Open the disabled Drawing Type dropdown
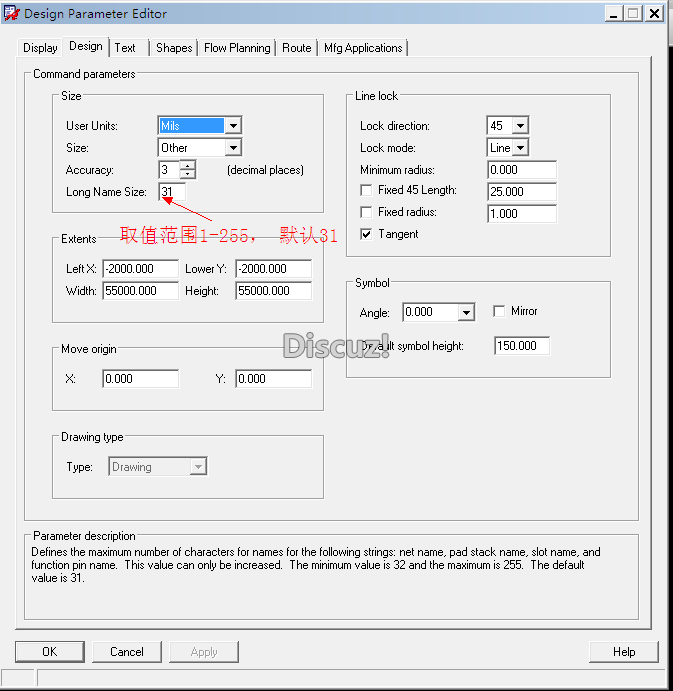Viewport: 673px width, 691px height. coord(198,466)
